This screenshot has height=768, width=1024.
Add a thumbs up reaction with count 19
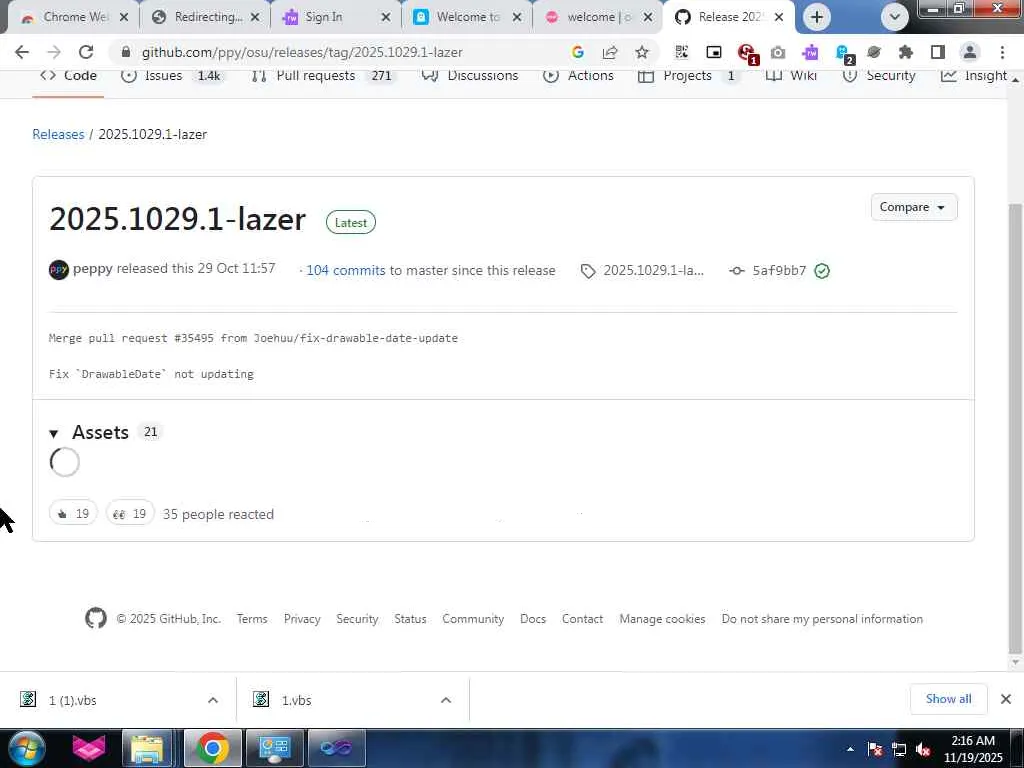tap(73, 513)
